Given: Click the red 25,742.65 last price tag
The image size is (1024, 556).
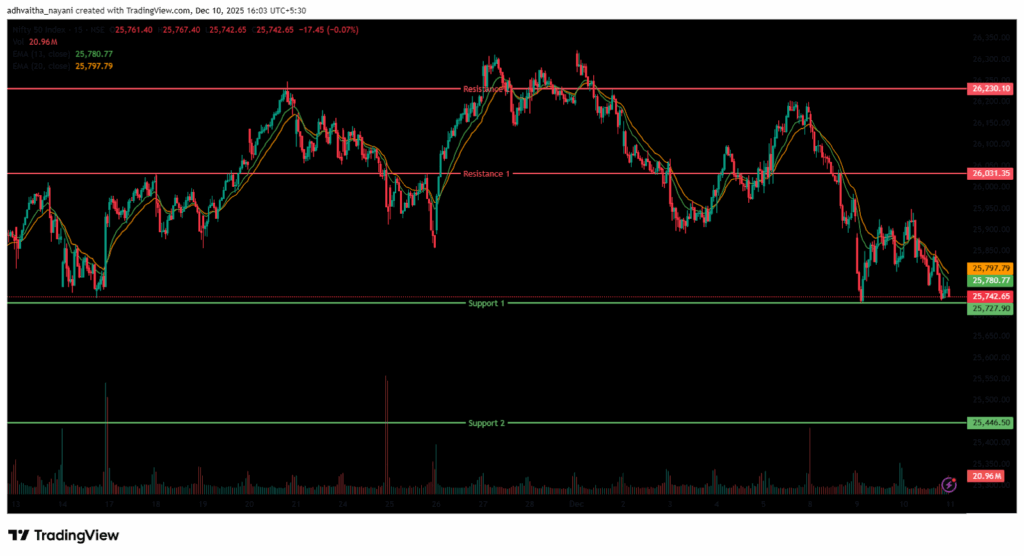Looking at the screenshot, I should [x=991, y=297].
